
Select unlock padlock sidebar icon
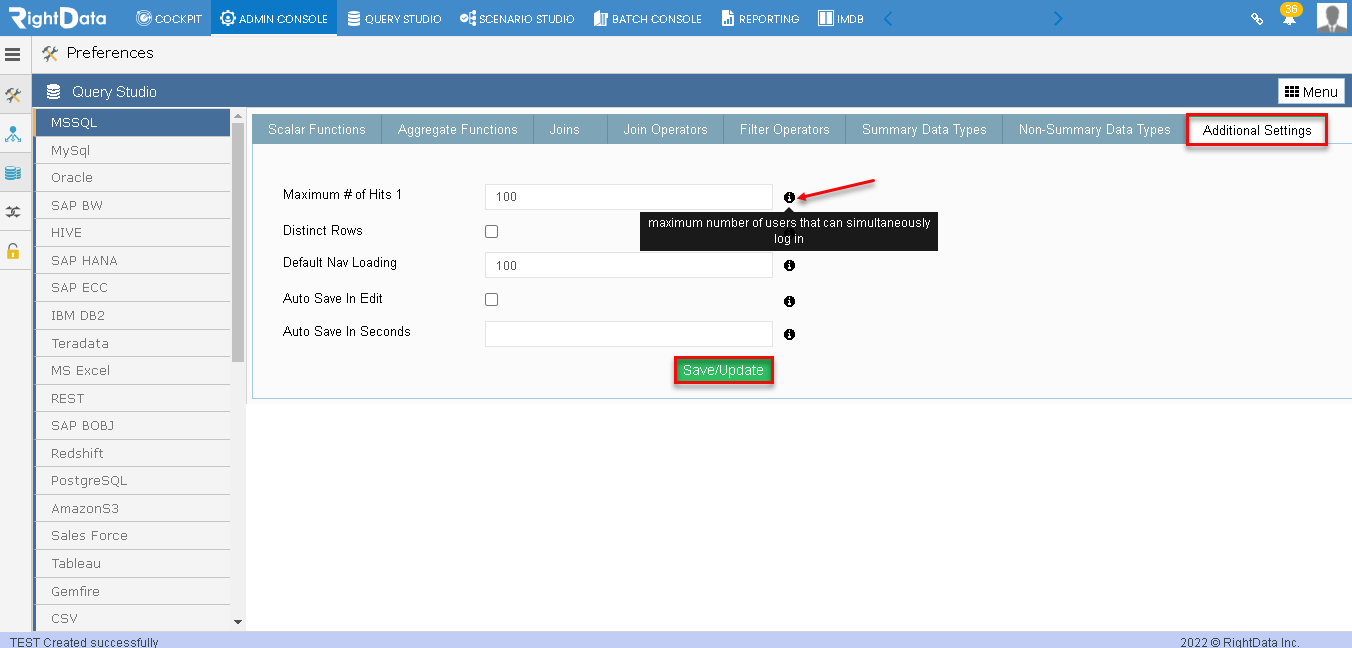point(13,250)
